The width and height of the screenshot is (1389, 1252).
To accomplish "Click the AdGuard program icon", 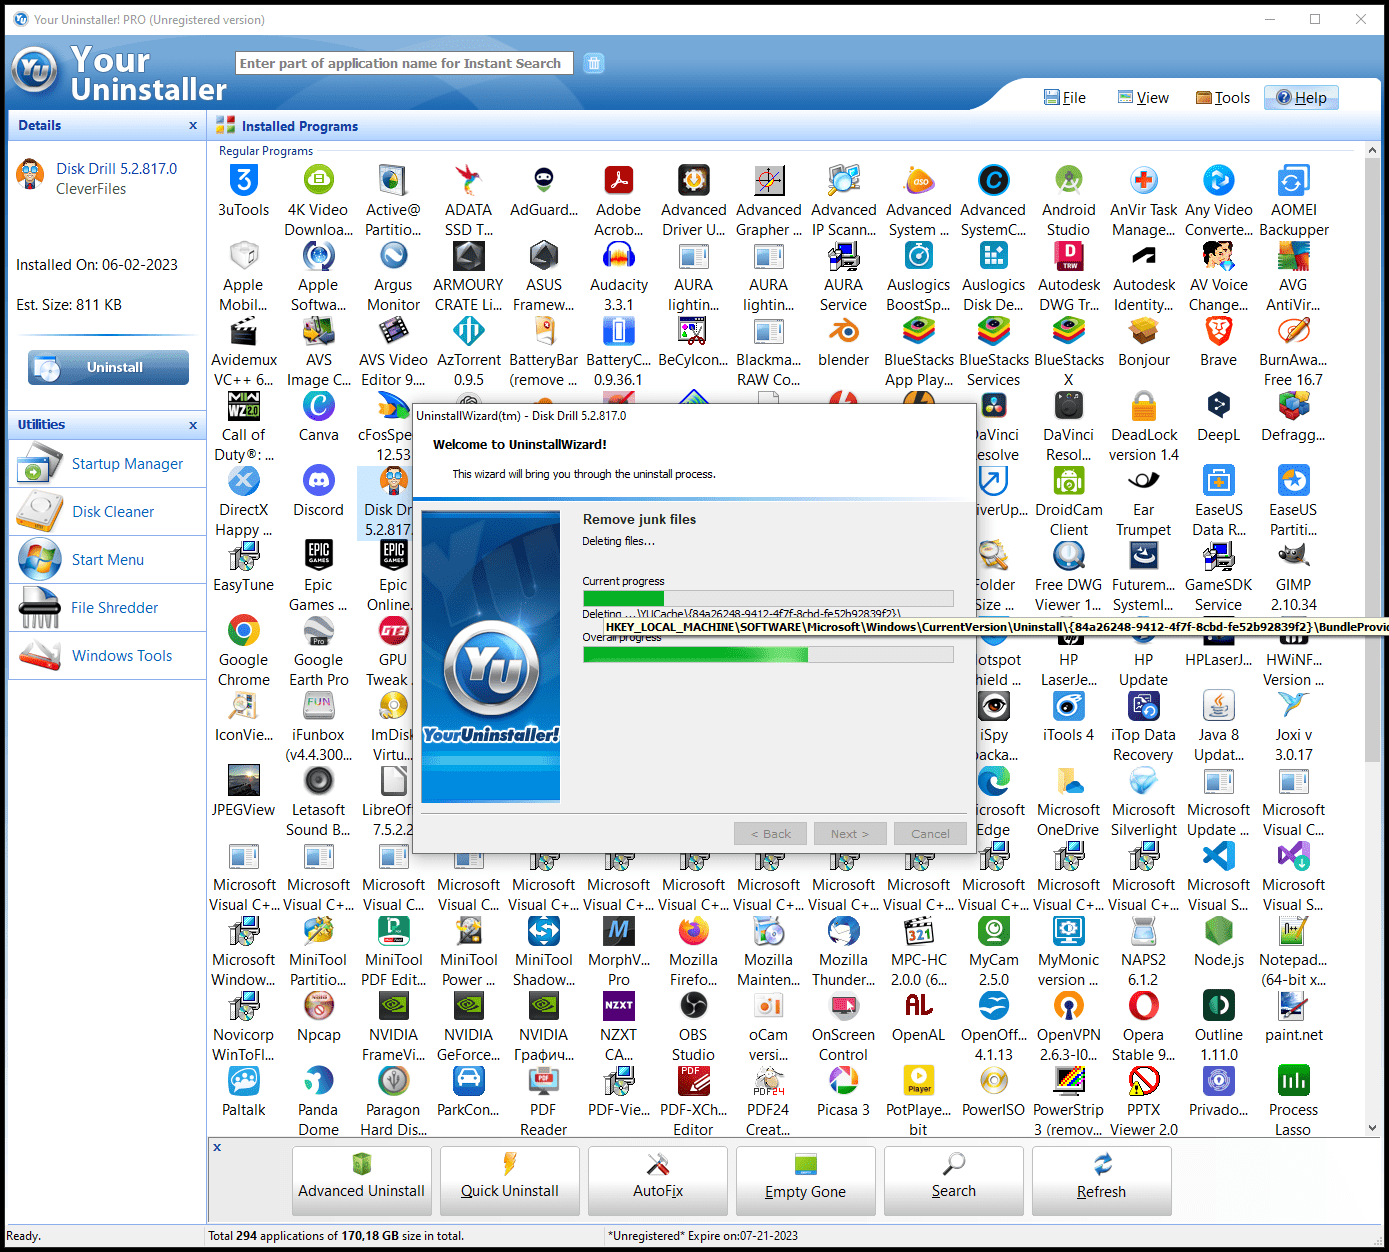I will click(x=543, y=180).
